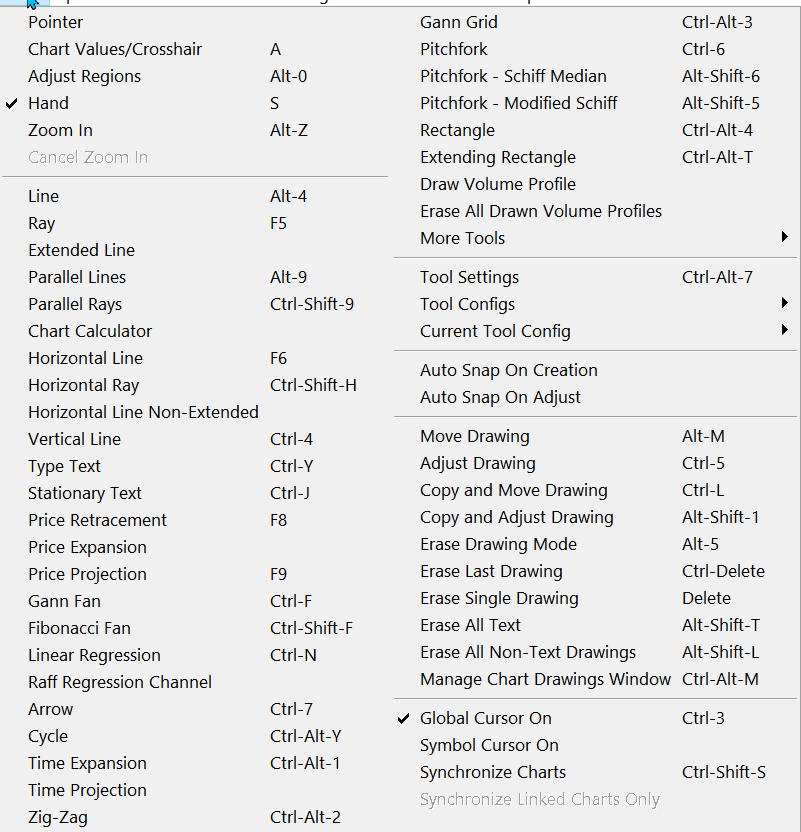Choose Chart Values/Crosshair tool
This screenshot has height=832, width=801.
click(115, 49)
